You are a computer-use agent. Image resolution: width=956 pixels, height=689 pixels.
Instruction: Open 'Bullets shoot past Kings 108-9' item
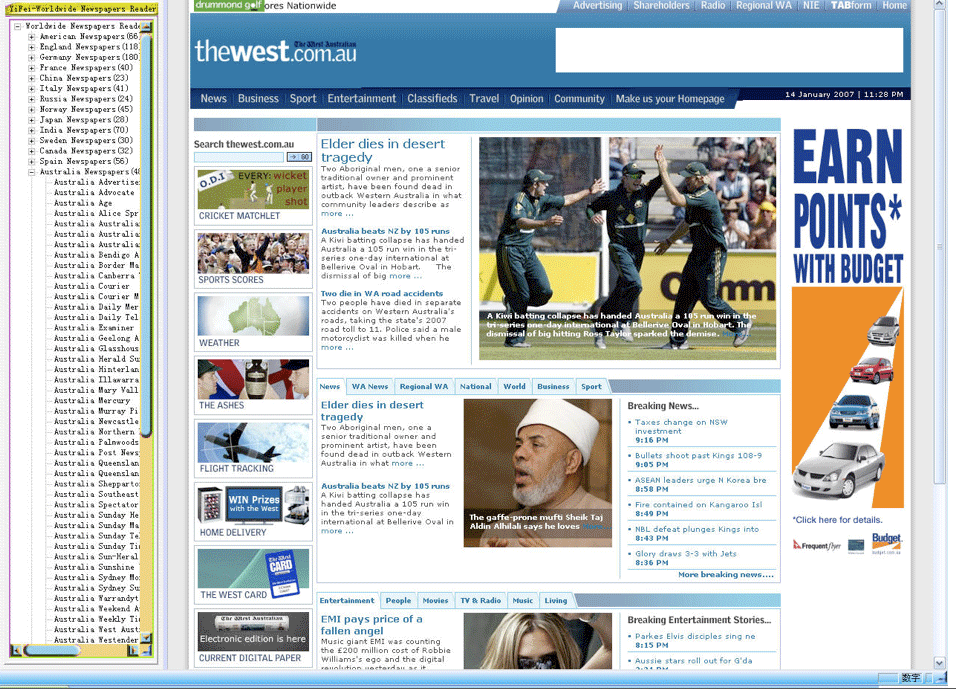698,455
